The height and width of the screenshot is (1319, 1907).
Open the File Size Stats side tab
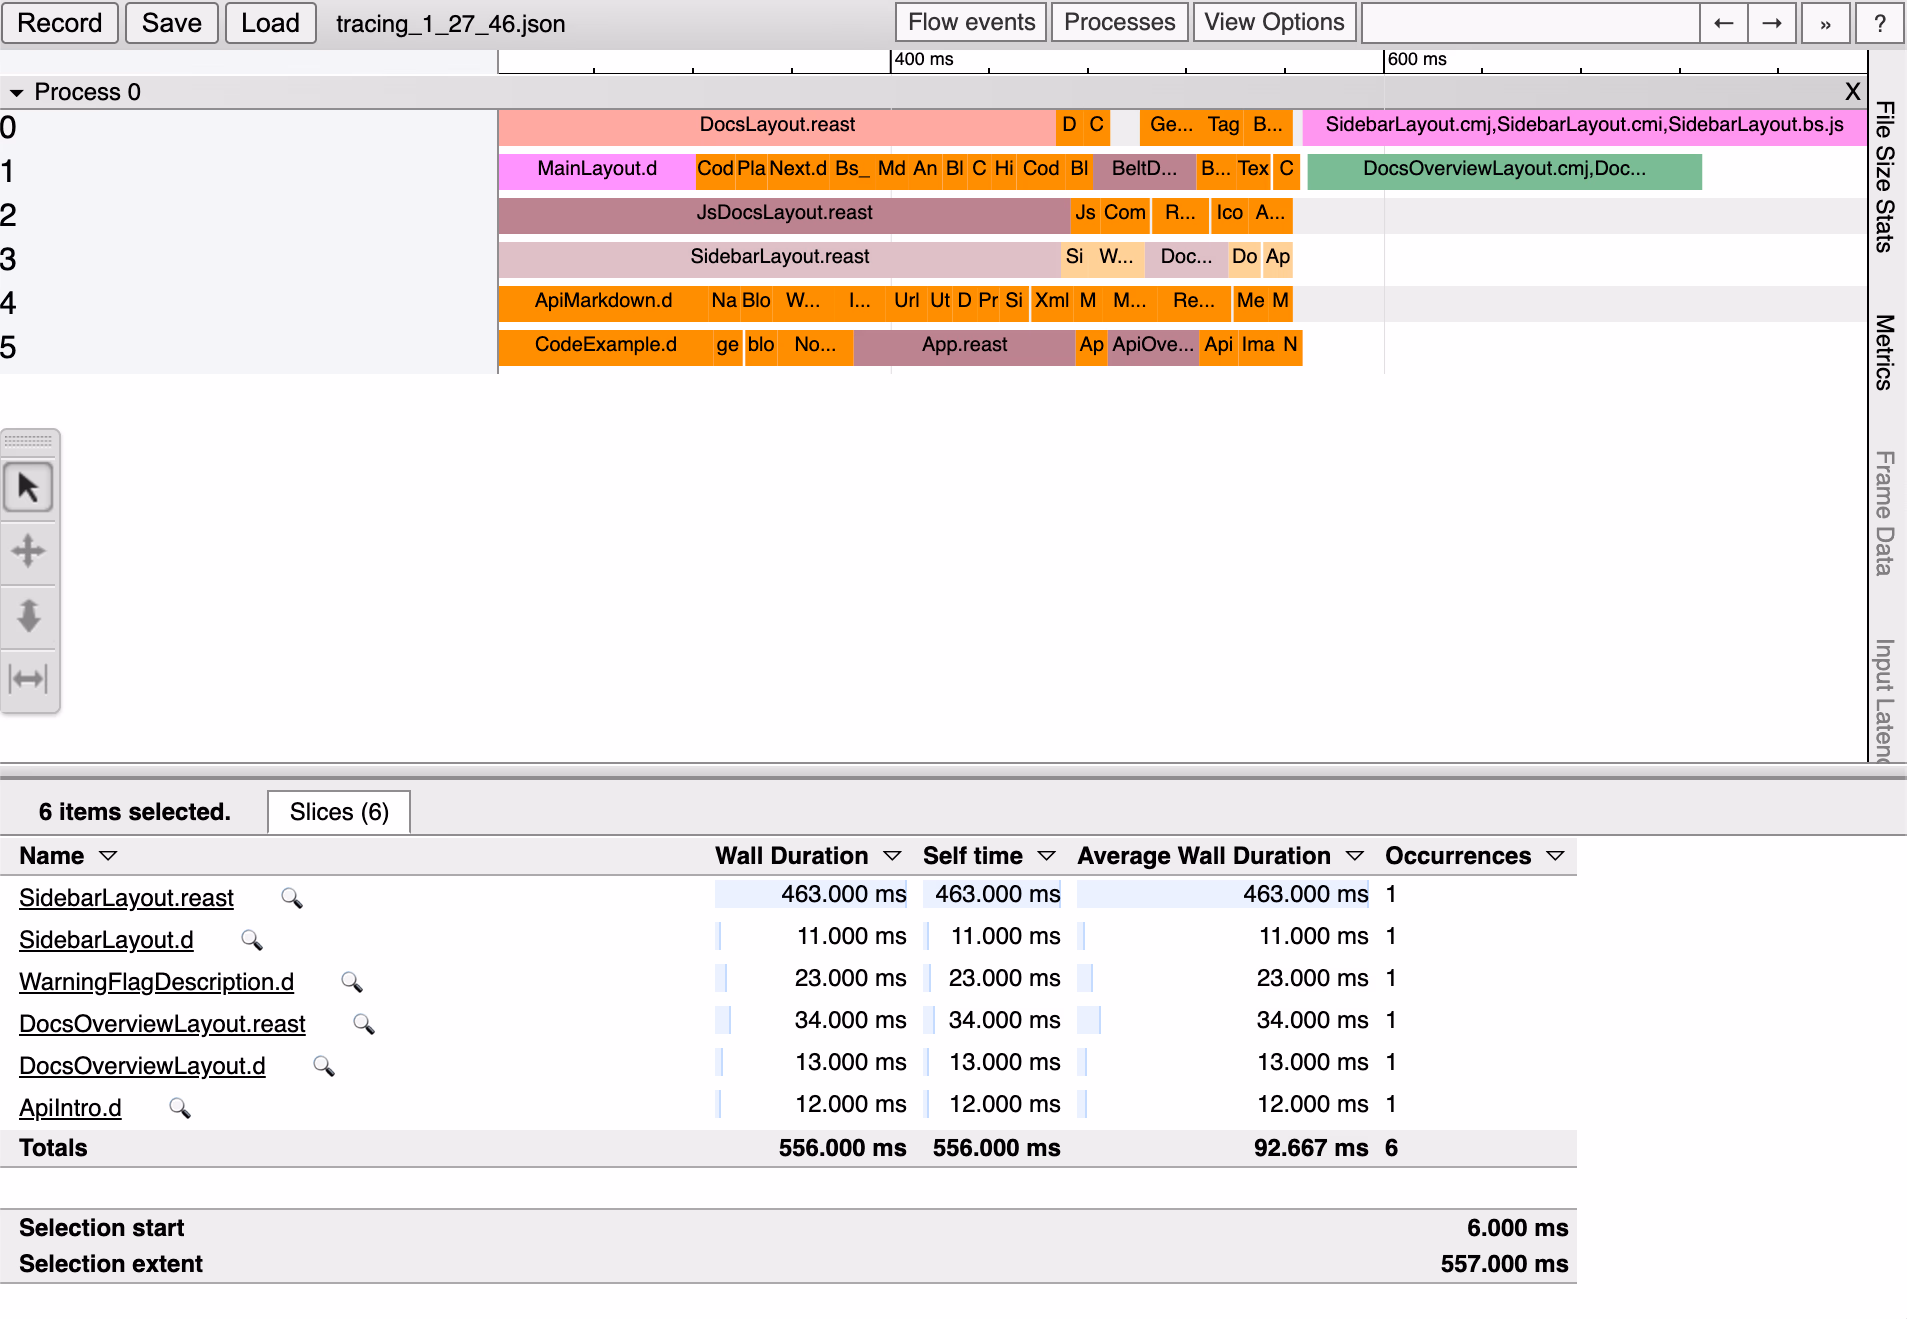(1885, 177)
